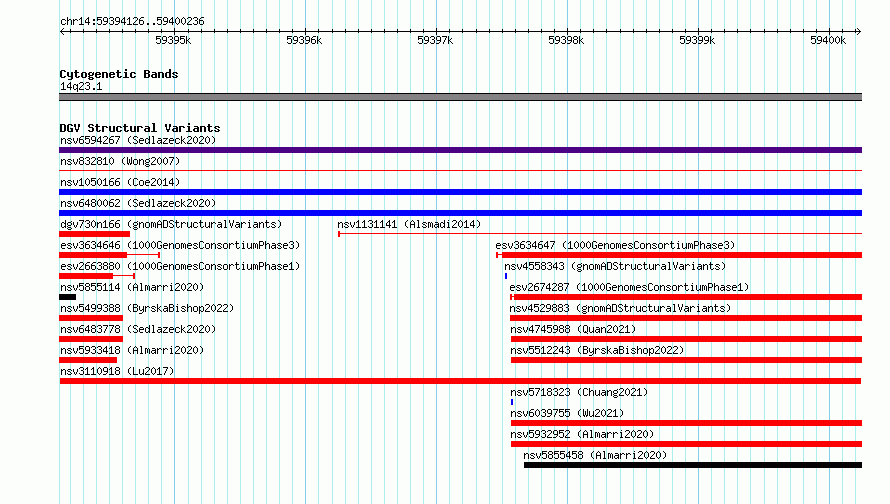
Task: Open nsv6480062 (Sedlazeck2020) variant label
Action: (138, 203)
